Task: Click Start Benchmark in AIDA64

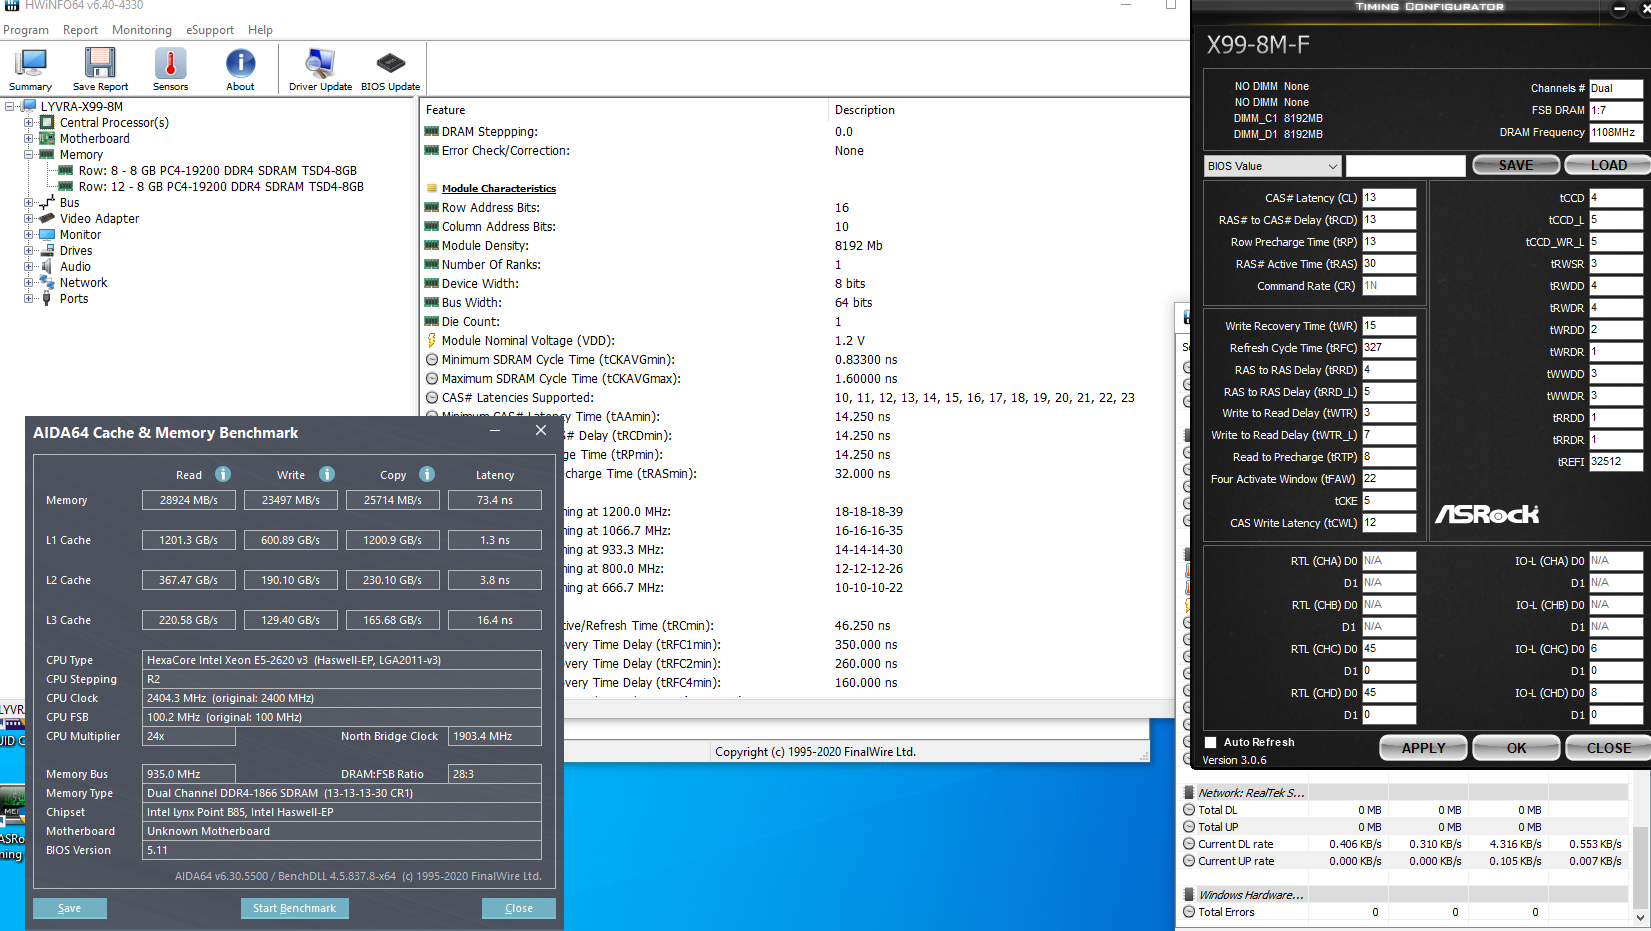Action: click(x=294, y=908)
